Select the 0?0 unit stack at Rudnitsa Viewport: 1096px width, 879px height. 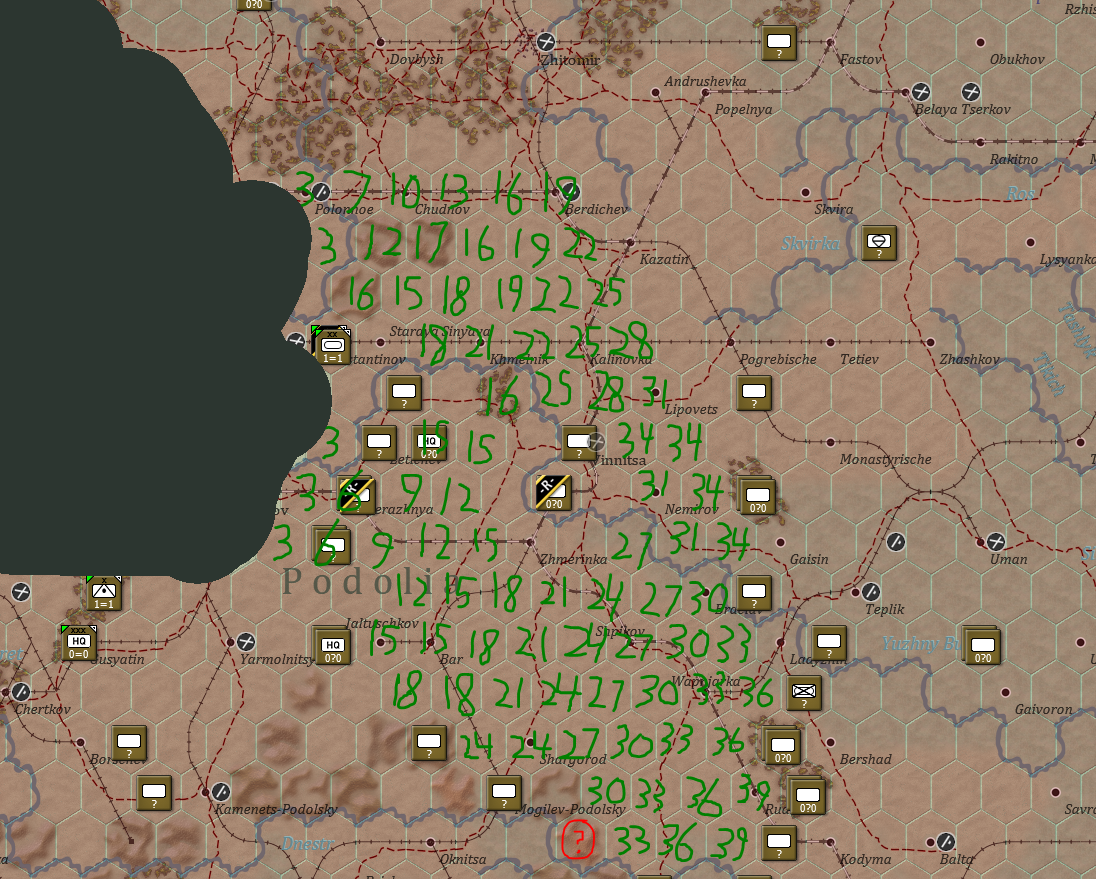(x=807, y=794)
